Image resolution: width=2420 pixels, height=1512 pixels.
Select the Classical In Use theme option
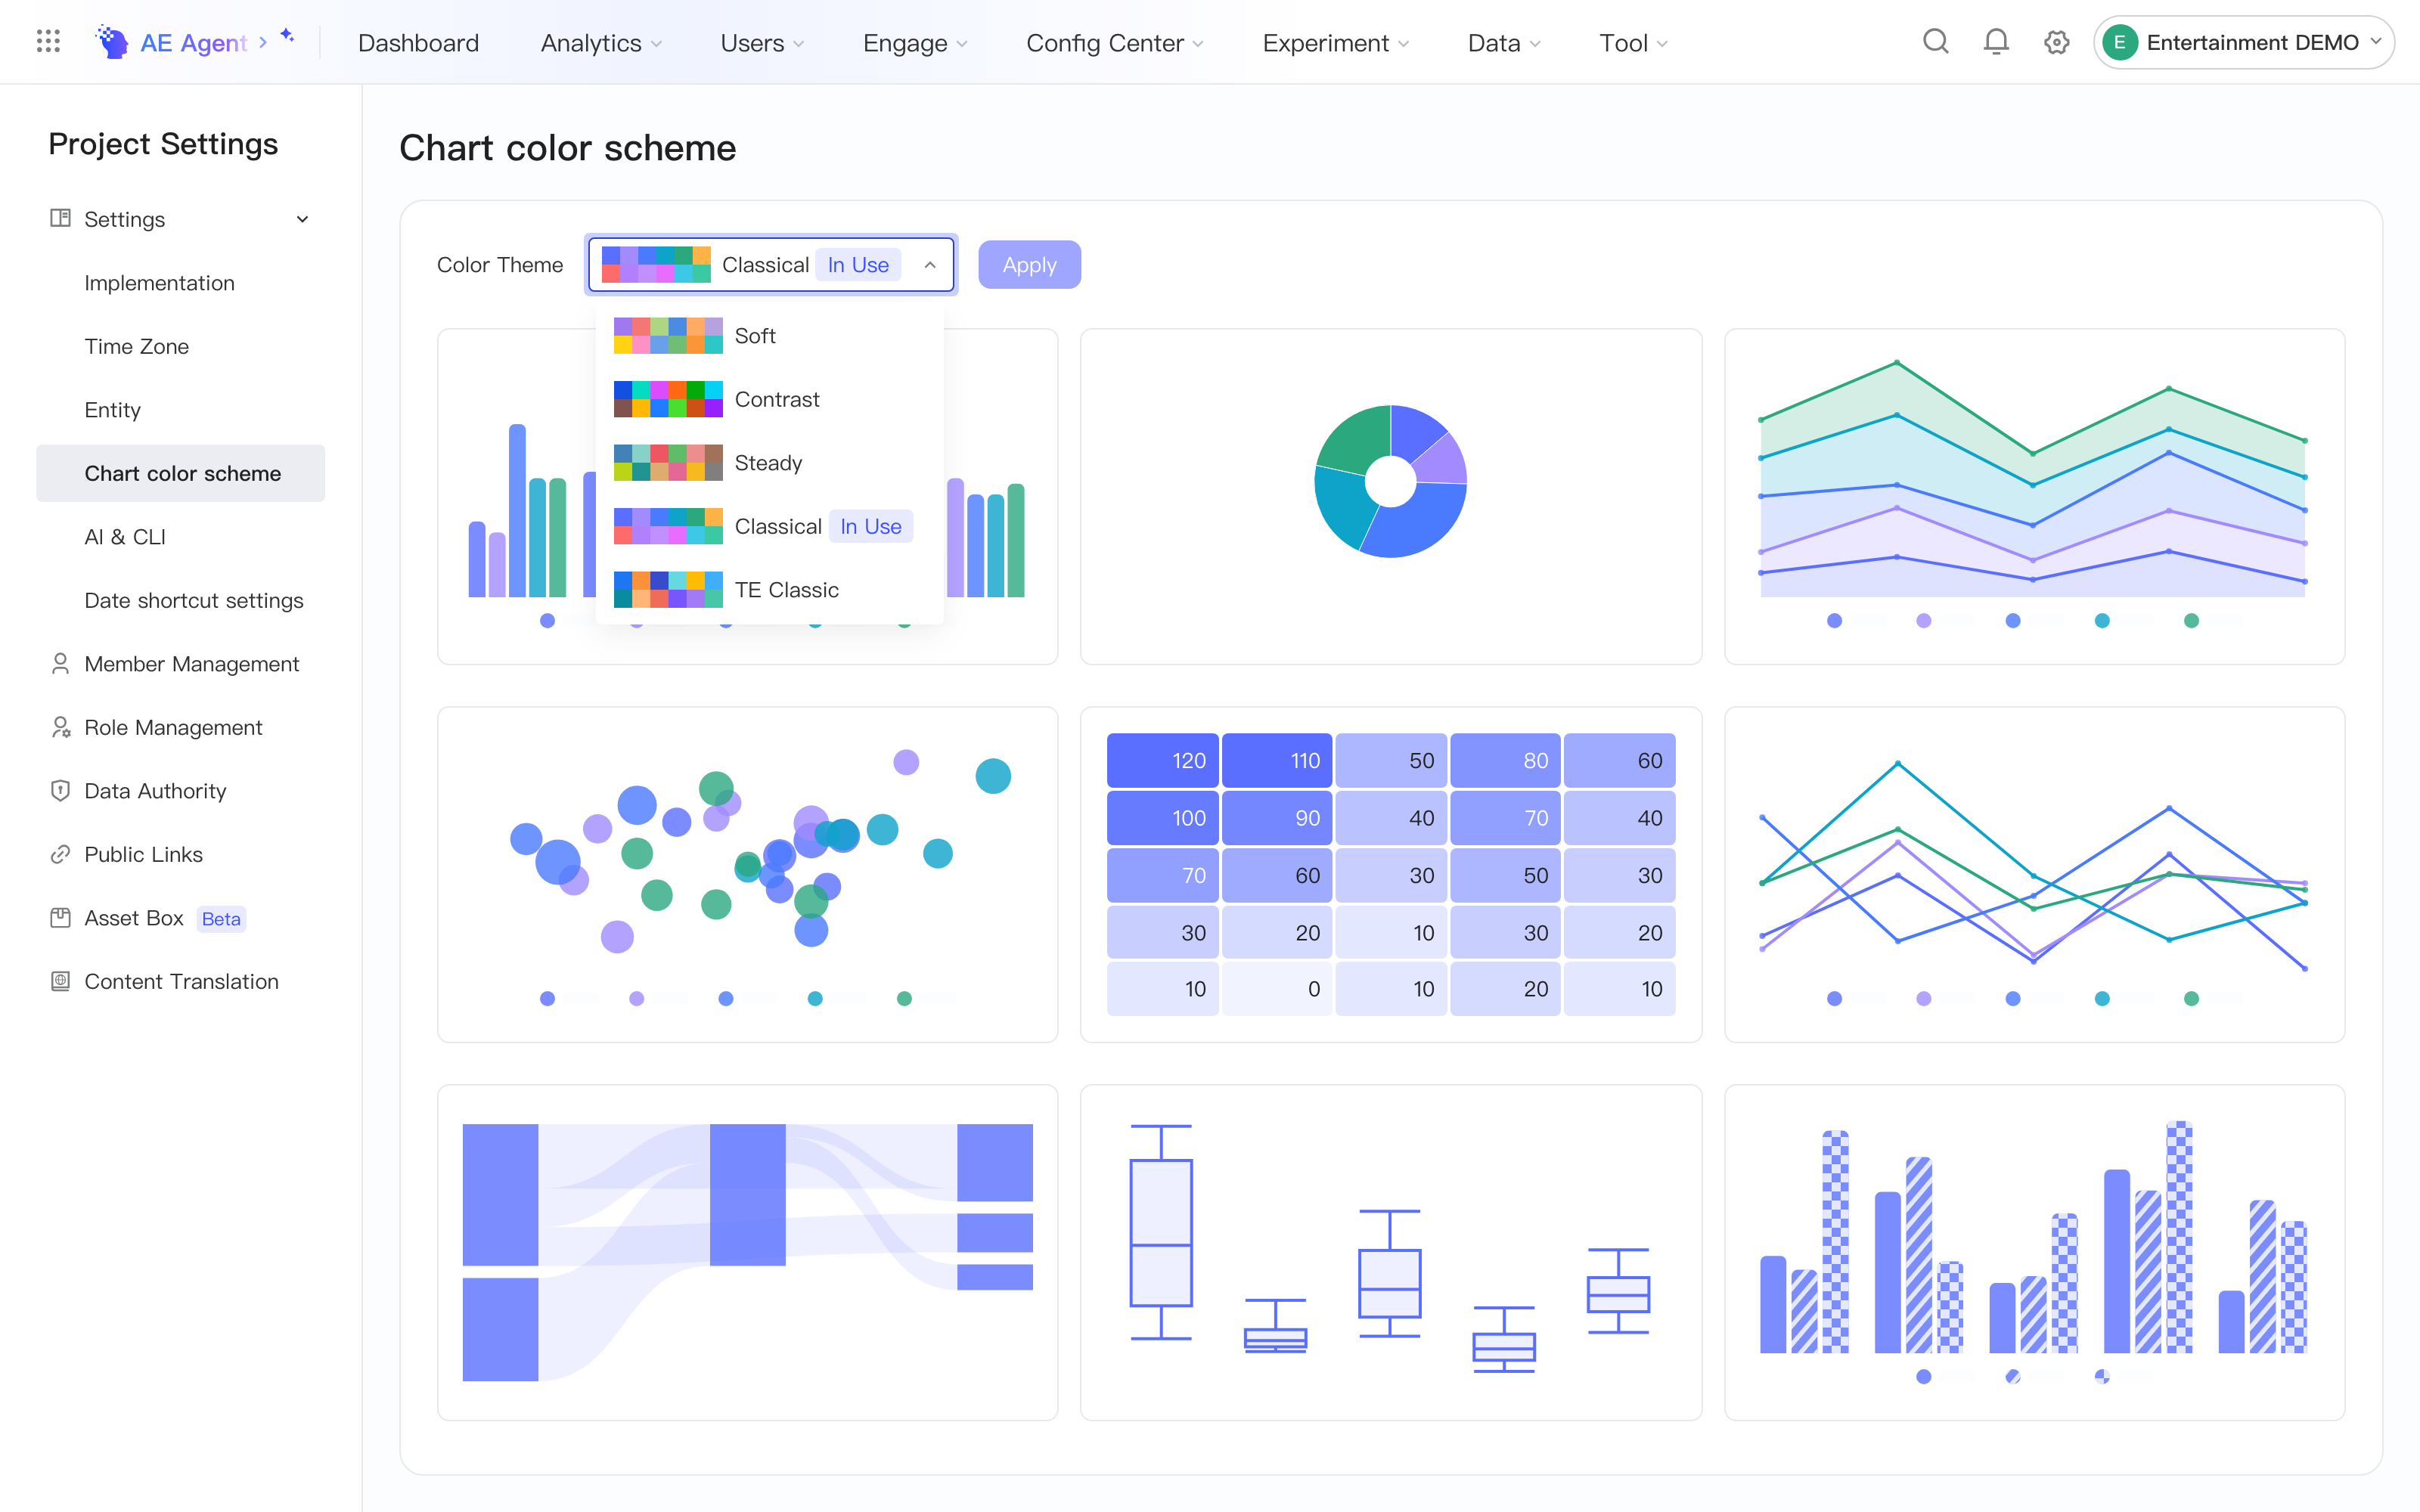coord(769,526)
